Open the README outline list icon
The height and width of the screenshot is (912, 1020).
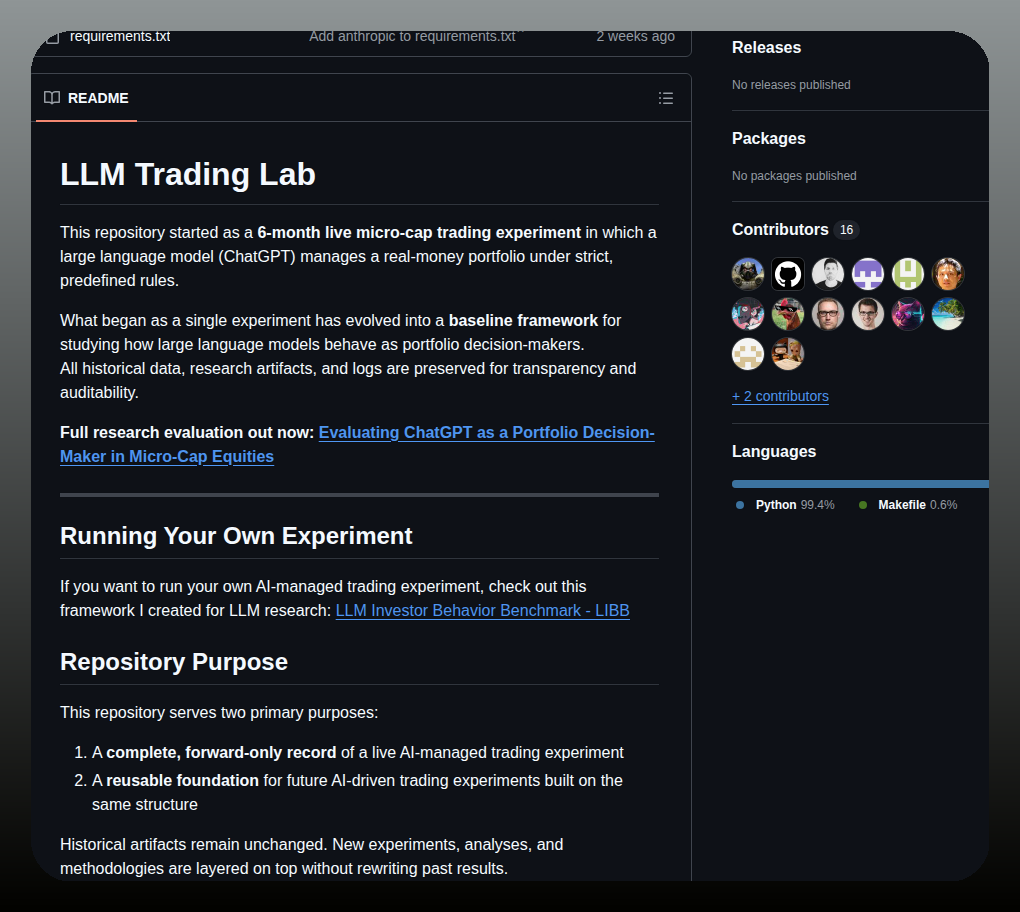coord(665,98)
